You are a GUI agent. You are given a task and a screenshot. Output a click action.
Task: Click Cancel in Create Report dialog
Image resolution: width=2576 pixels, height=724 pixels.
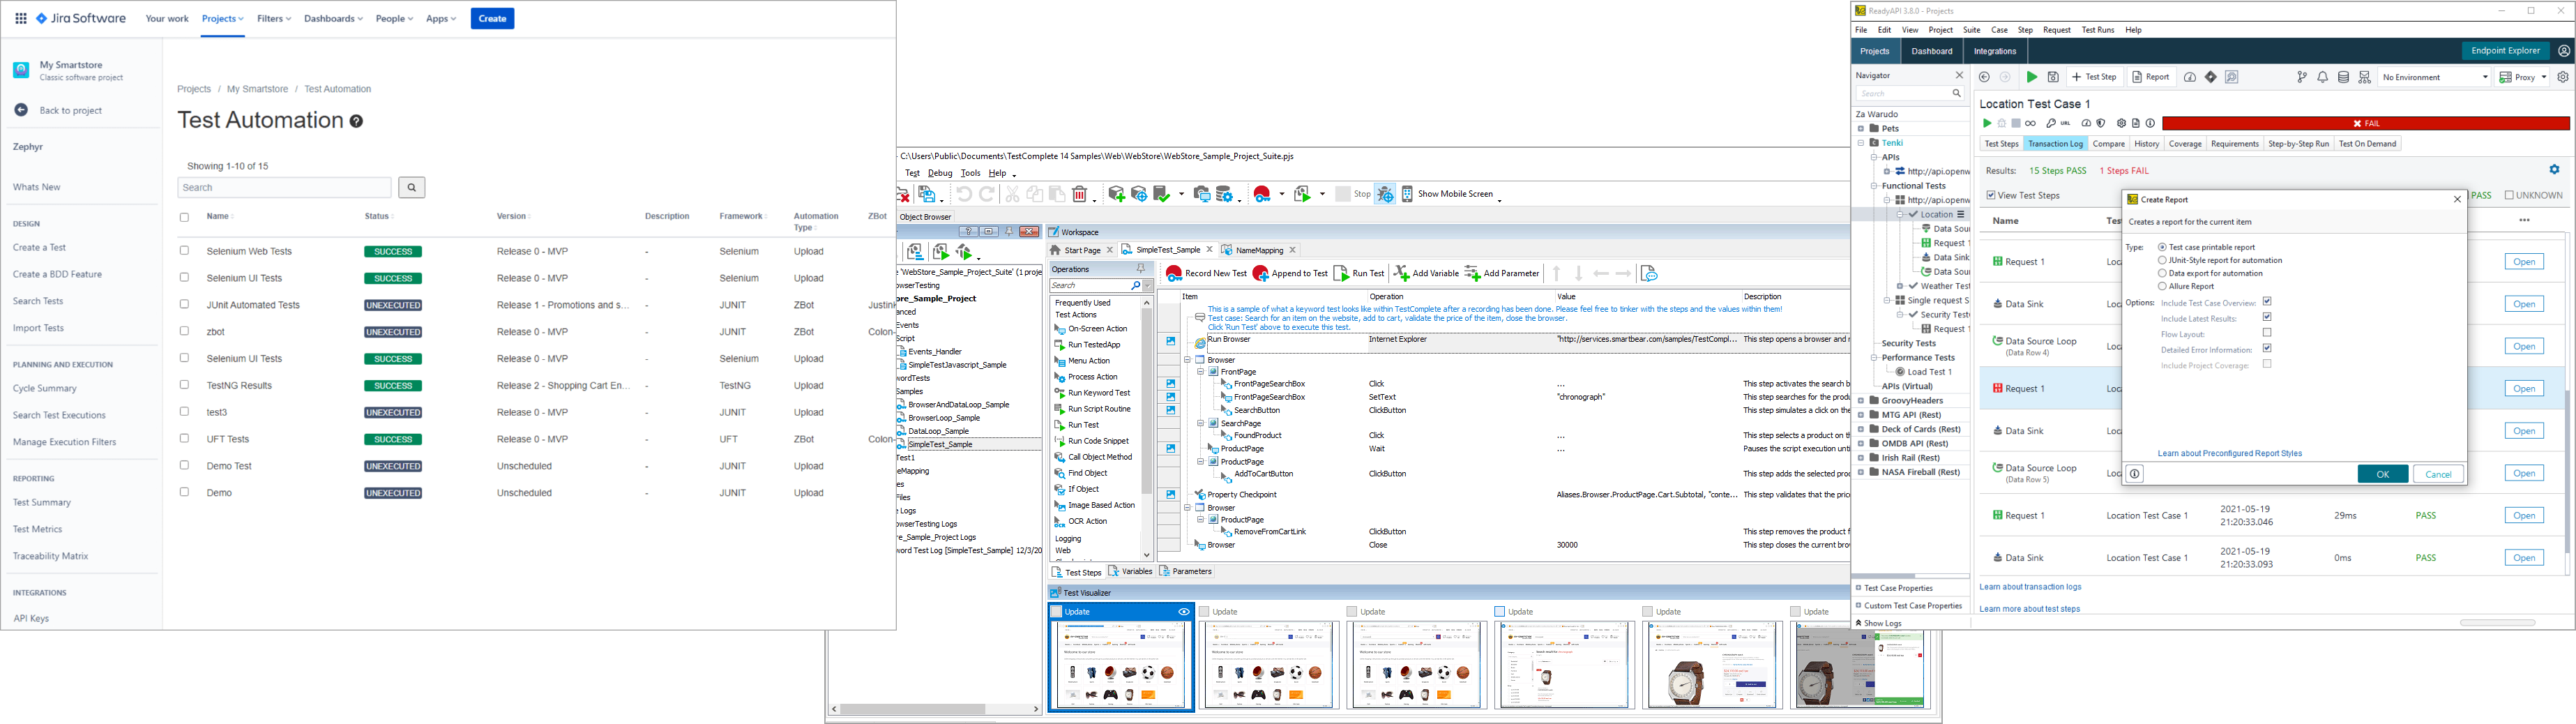tap(2438, 474)
